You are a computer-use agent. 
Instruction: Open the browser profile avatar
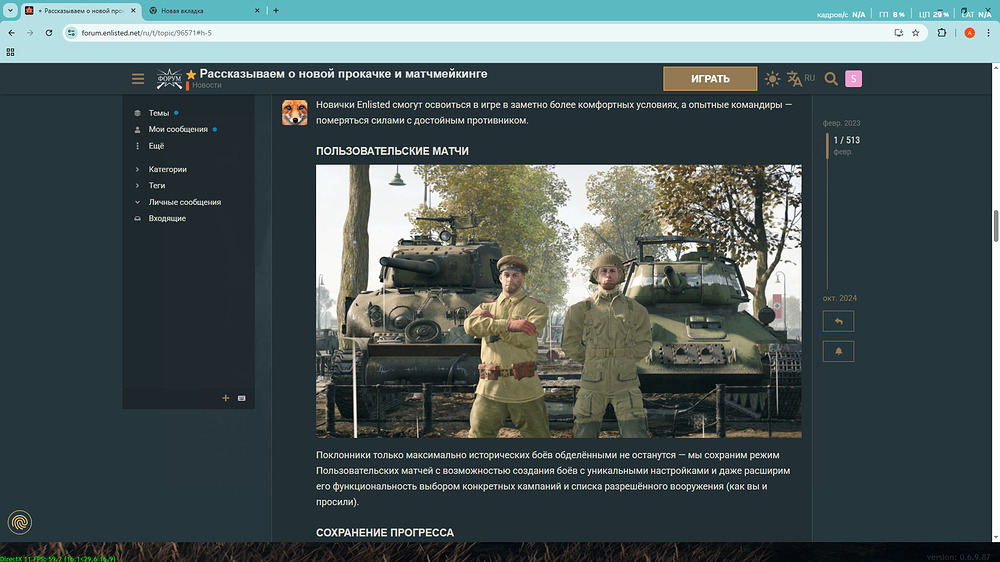coord(969,33)
